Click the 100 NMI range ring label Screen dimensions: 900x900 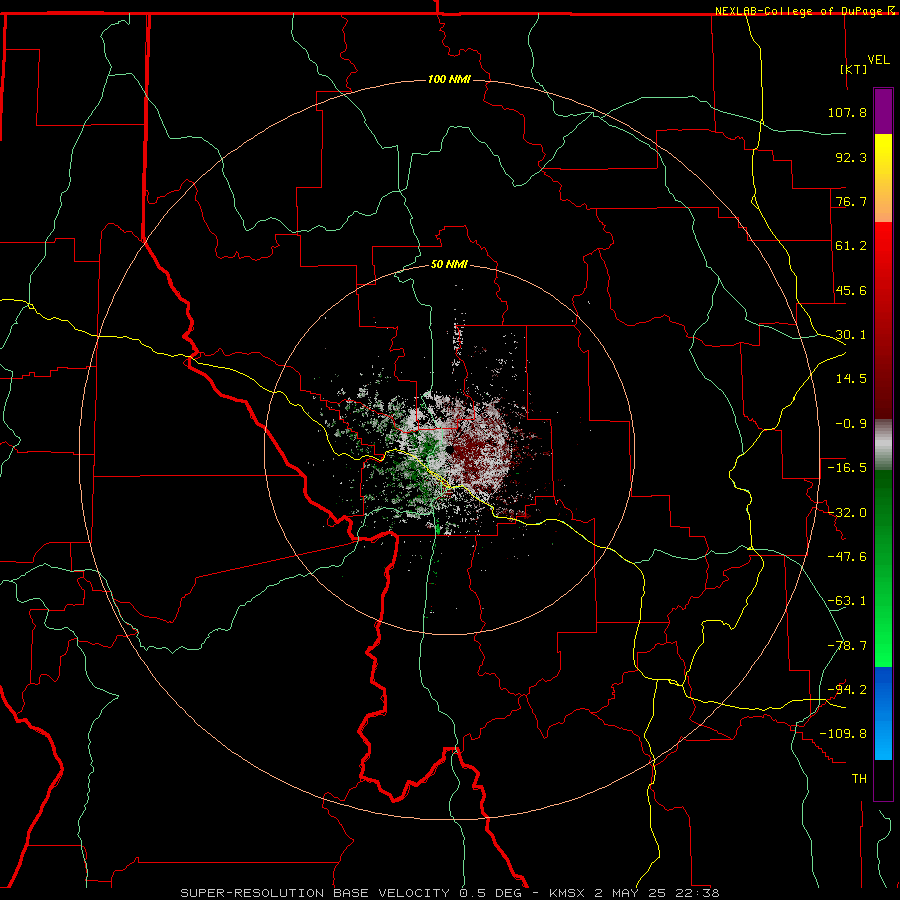449,79
